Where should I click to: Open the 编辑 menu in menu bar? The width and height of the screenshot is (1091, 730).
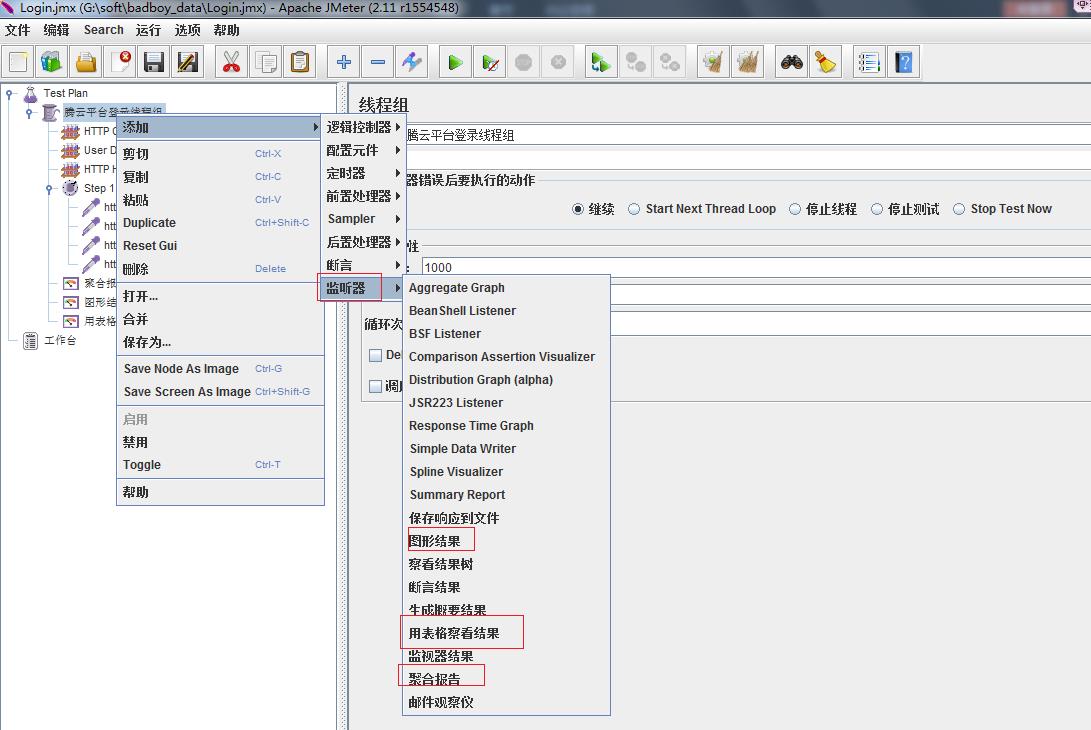(56, 30)
